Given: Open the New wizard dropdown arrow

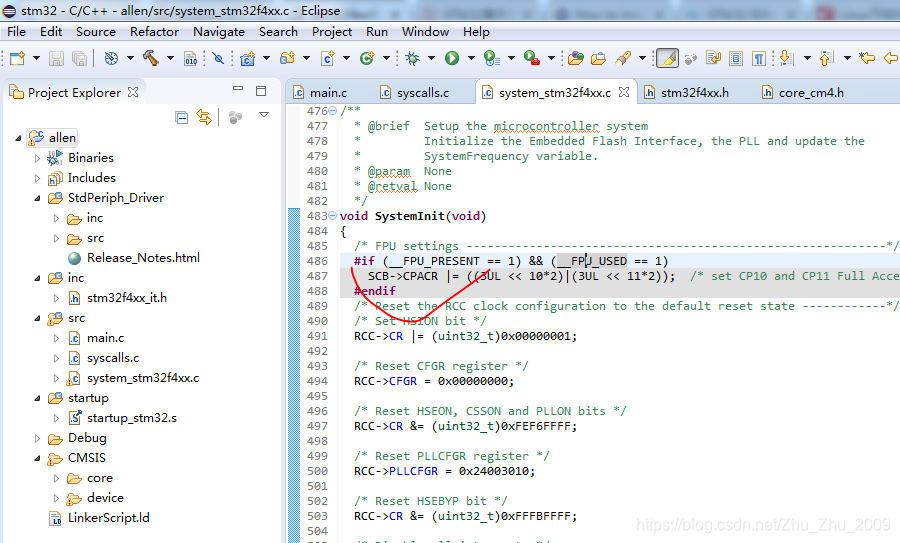Looking at the screenshot, I should (36, 58).
